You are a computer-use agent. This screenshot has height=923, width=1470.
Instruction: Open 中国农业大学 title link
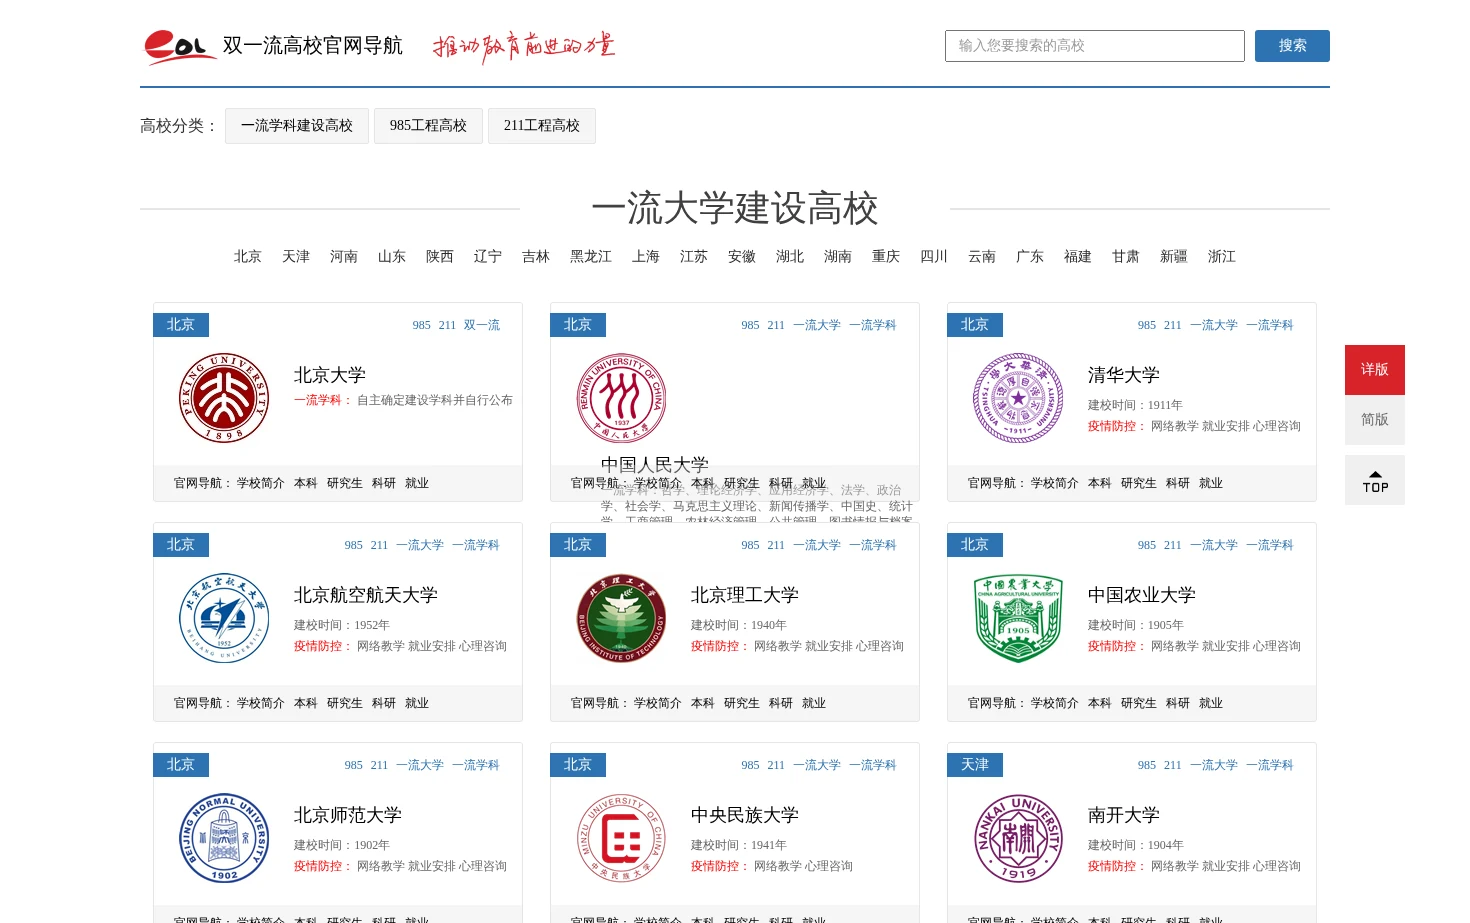click(1142, 595)
